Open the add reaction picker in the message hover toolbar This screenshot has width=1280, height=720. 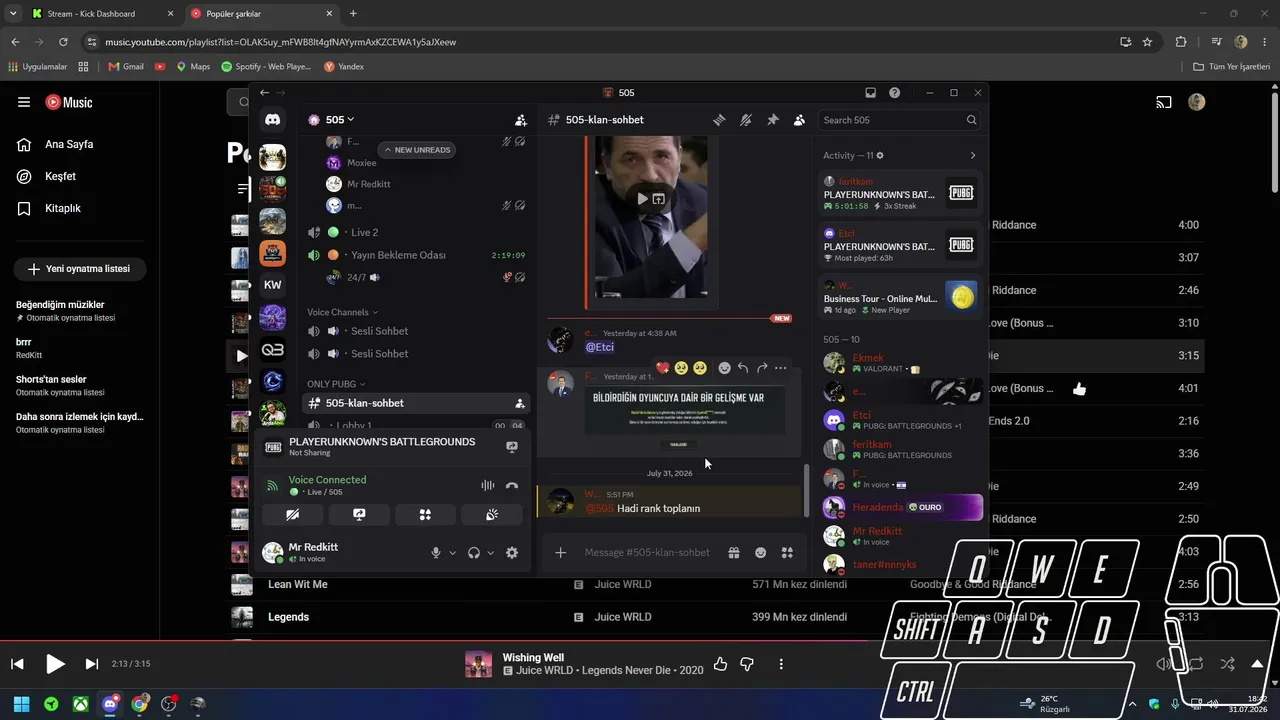pyautogui.click(x=725, y=368)
